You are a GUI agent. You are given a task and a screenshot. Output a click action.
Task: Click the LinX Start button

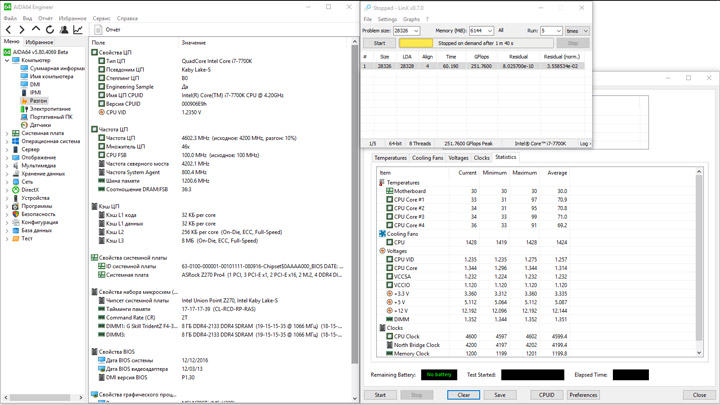coord(379,43)
